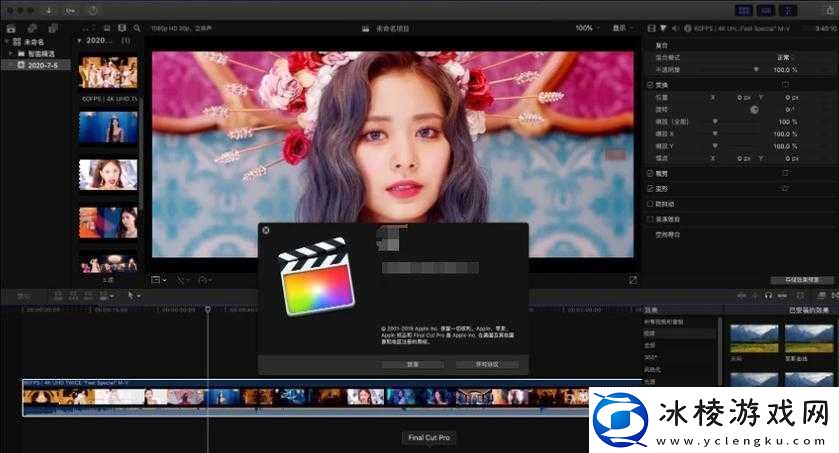Show the Libraries sidebar icon
Viewport: 839px width, 453px height.
coord(11,28)
